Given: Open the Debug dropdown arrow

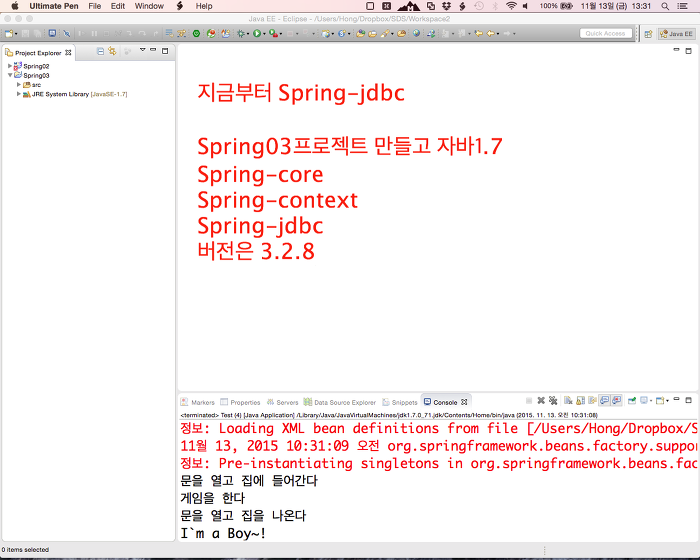Looking at the screenshot, I should click(x=248, y=34).
